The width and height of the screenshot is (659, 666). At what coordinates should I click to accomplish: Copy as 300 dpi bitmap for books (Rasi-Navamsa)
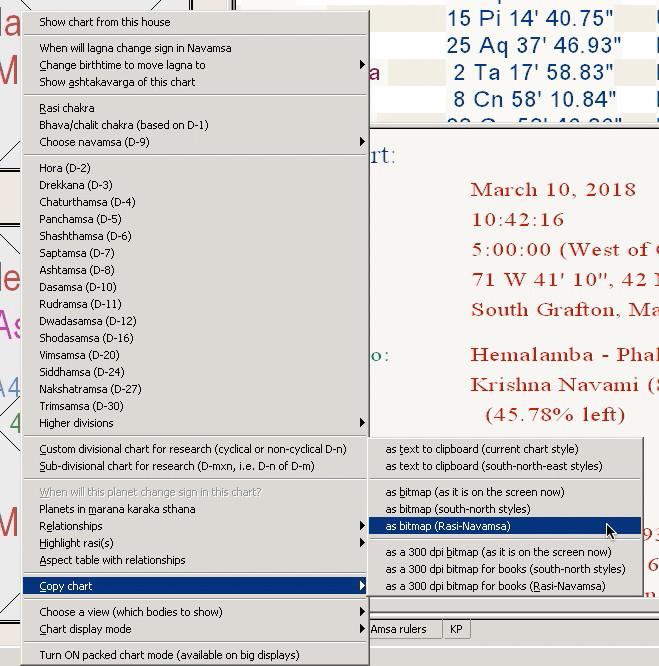click(x=495, y=586)
